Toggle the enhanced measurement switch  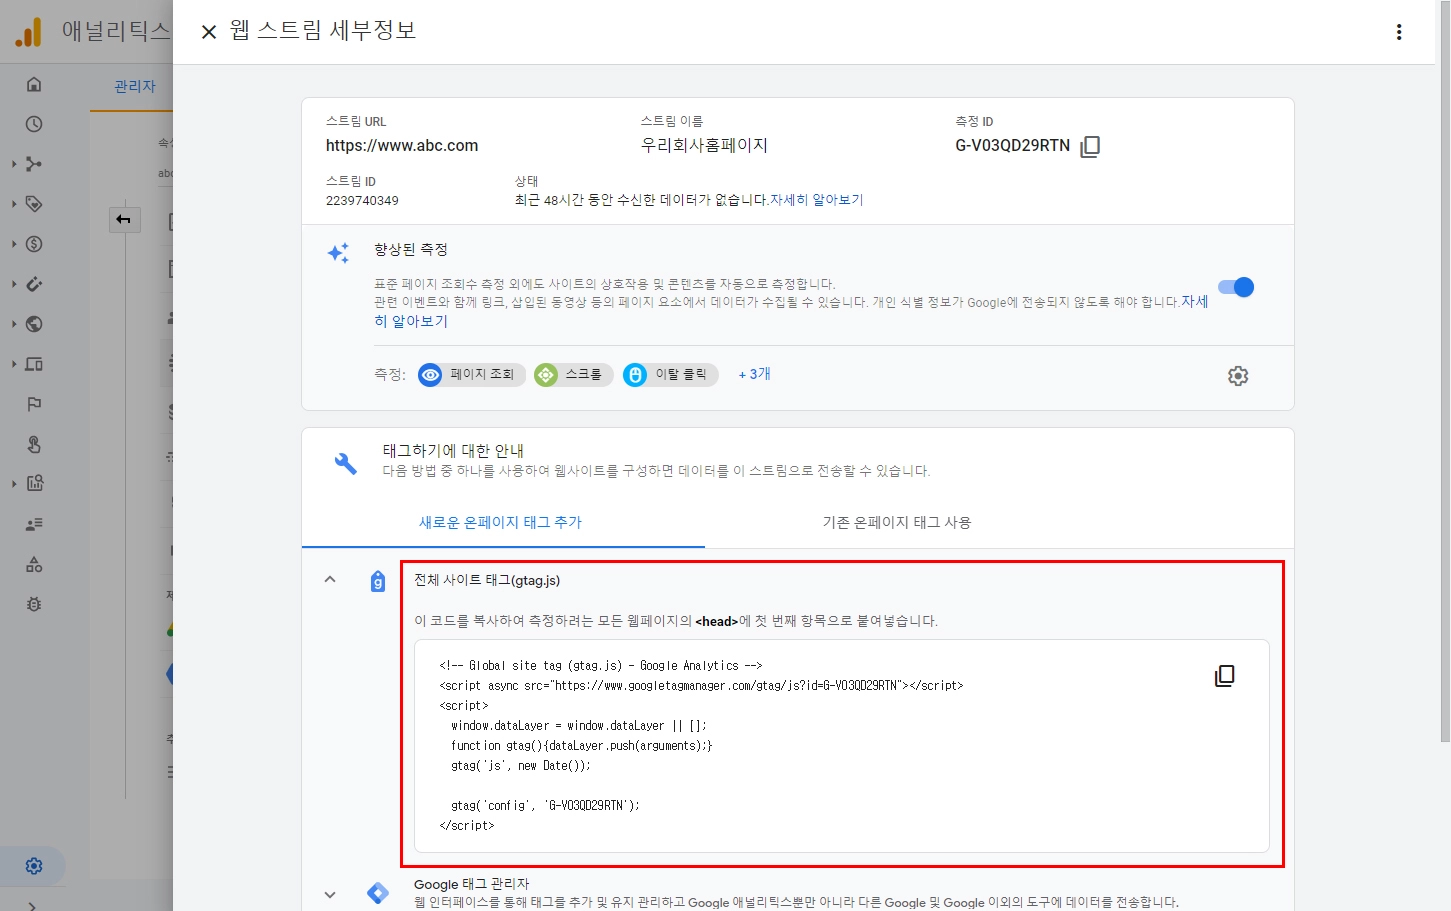(1236, 287)
